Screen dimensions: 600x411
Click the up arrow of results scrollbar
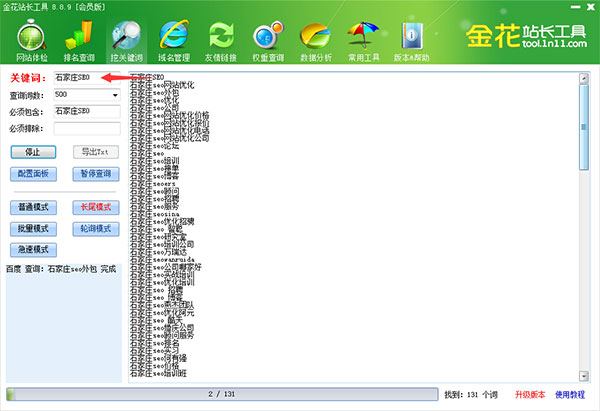click(584, 78)
